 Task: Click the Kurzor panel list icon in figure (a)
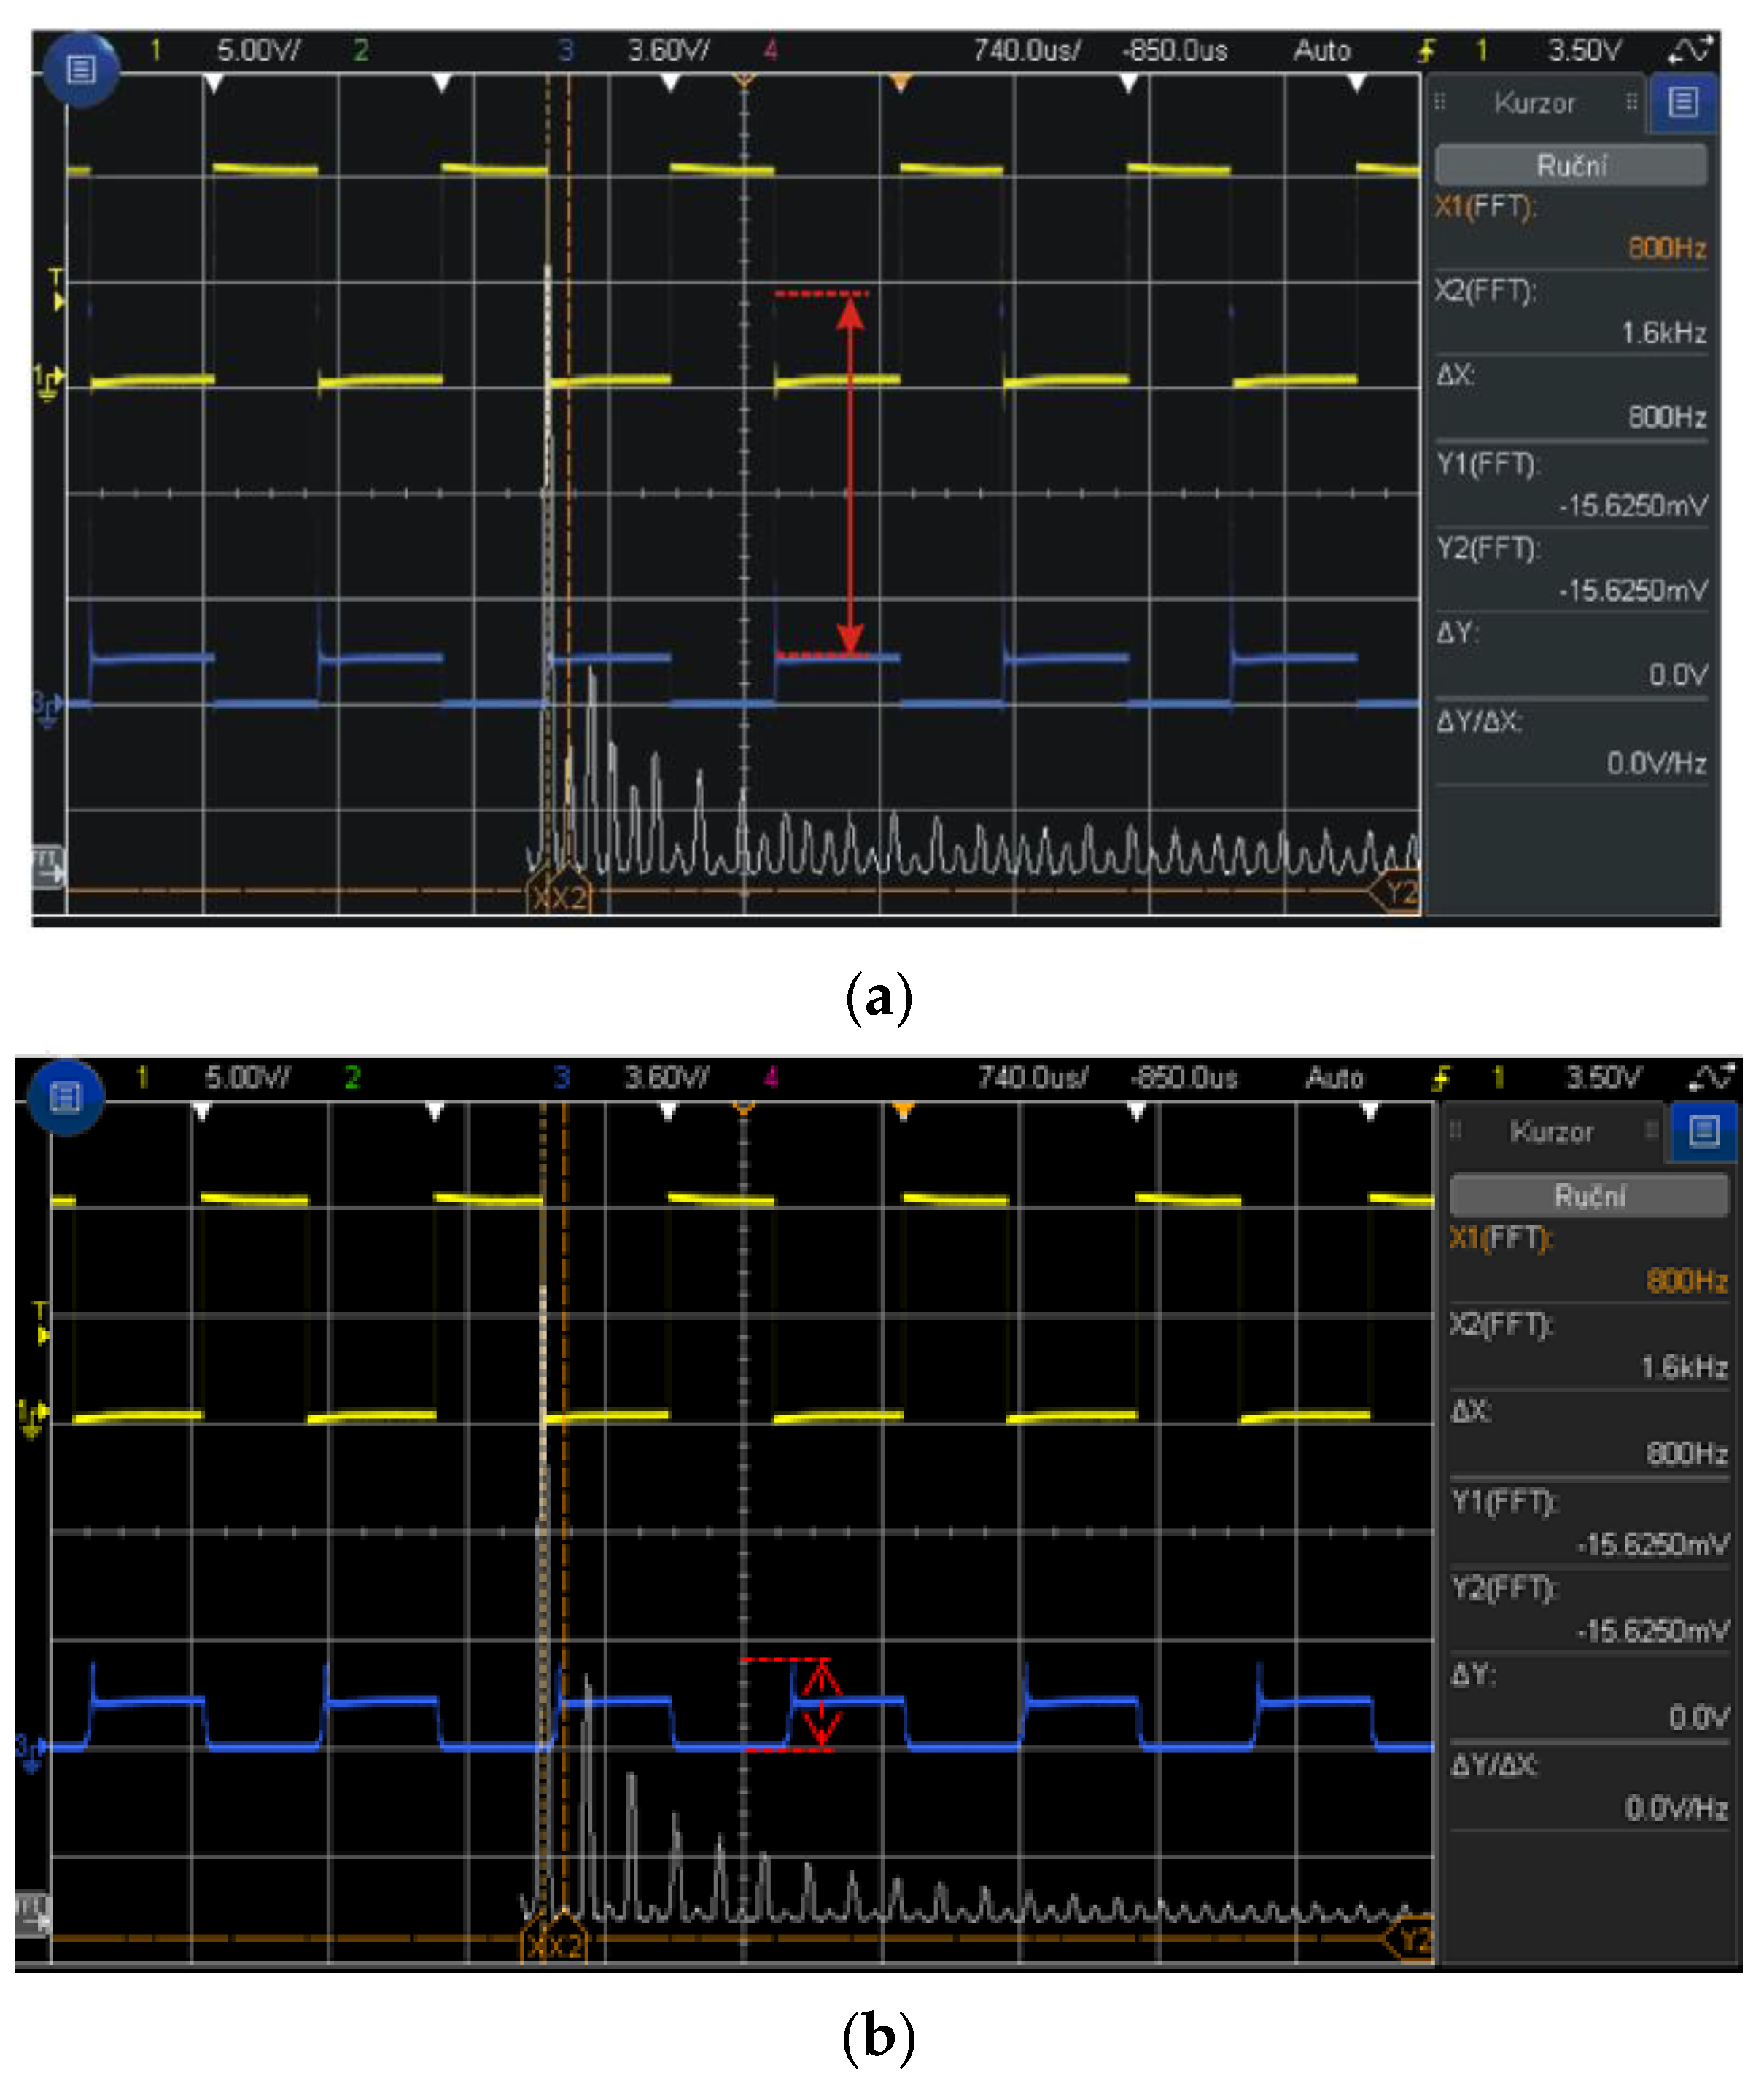[1684, 102]
